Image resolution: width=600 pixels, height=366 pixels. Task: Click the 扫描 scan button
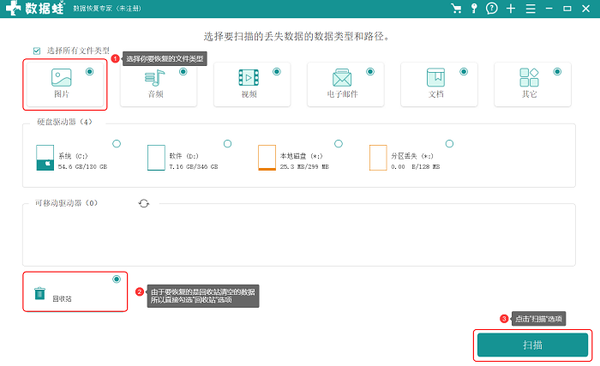[532, 345]
